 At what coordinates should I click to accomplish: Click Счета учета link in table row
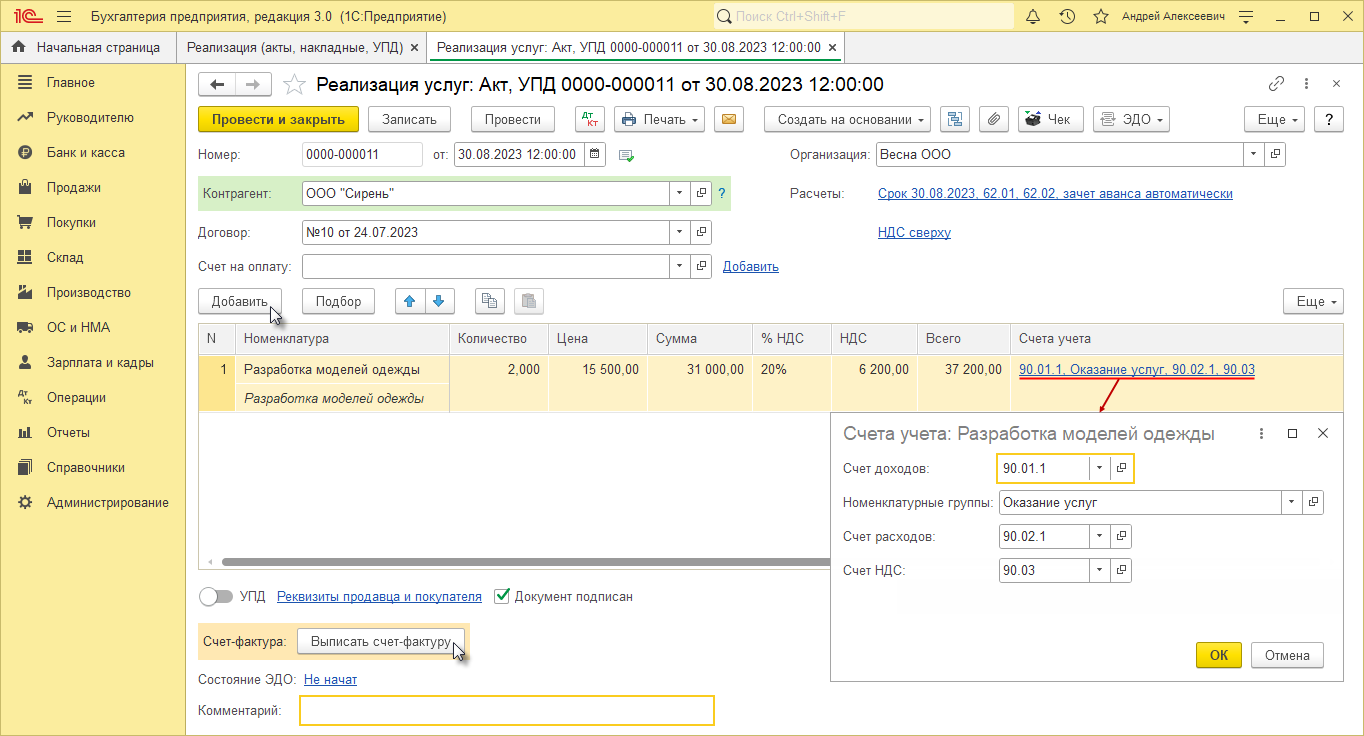pos(1137,369)
